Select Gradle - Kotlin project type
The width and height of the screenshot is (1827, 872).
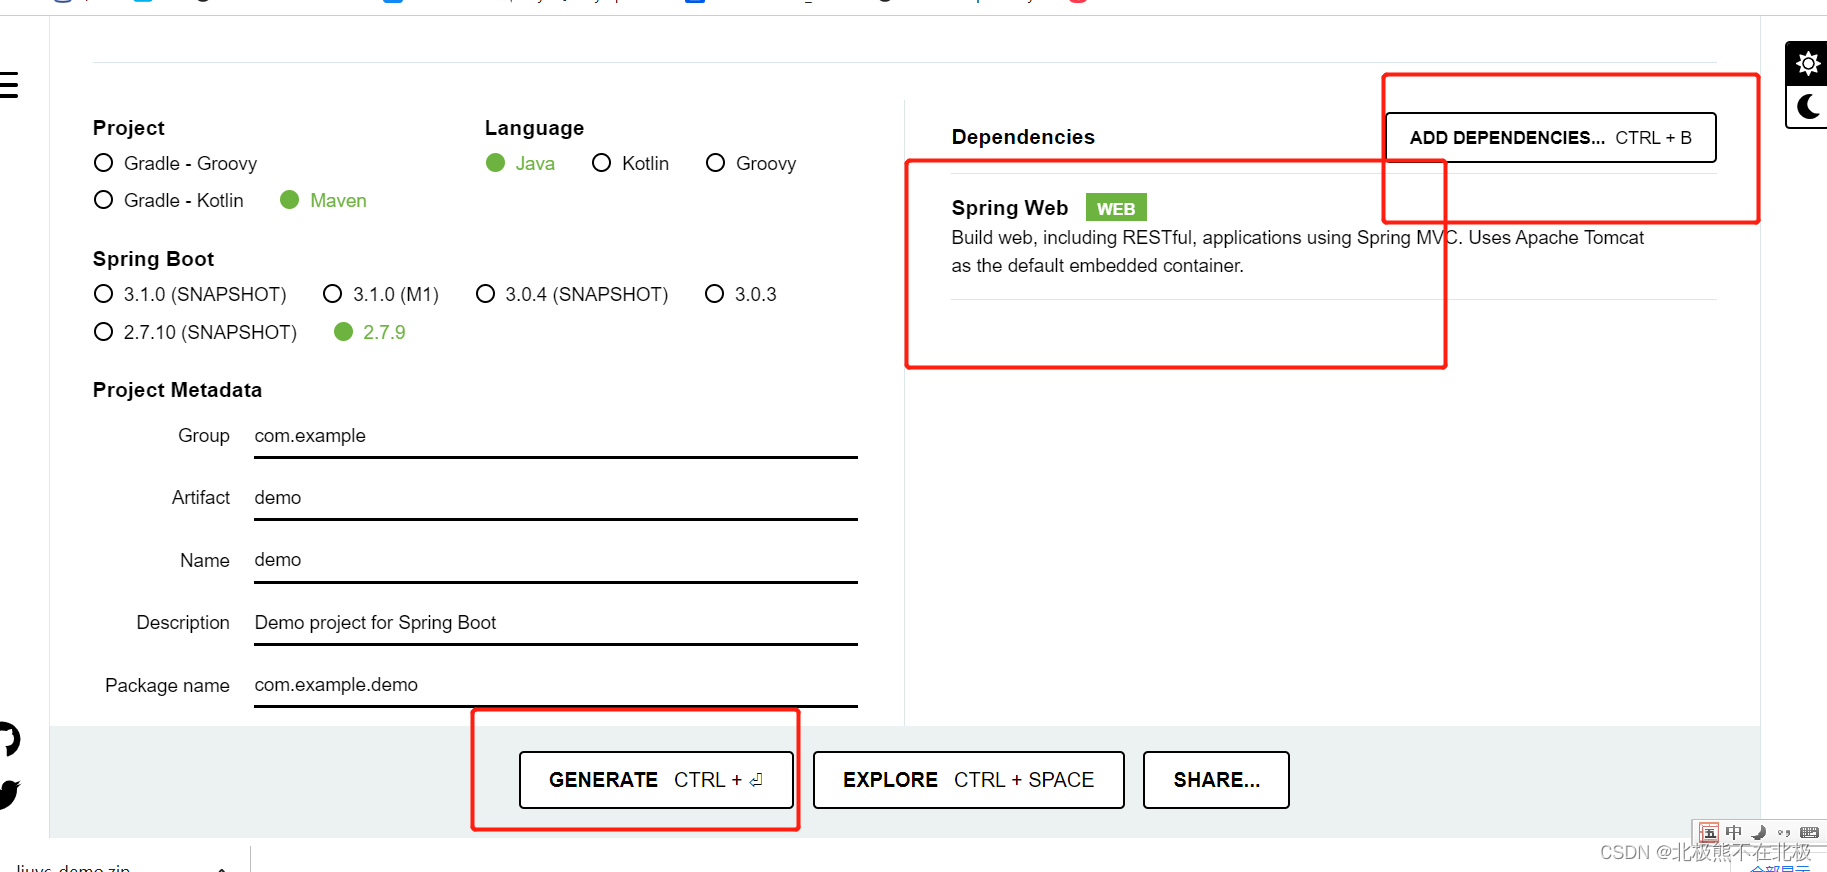(x=168, y=200)
